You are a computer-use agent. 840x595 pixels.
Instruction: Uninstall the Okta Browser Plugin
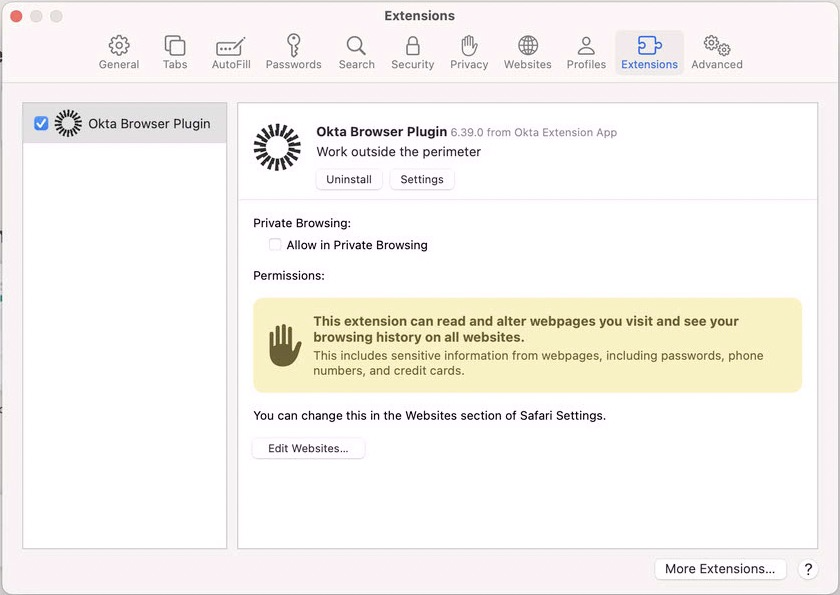[x=349, y=179]
